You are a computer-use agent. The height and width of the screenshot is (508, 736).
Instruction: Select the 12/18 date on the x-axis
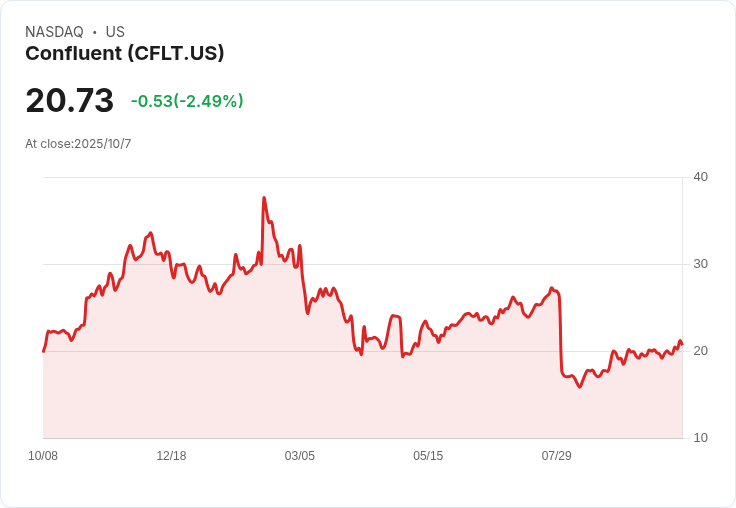[171, 456]
